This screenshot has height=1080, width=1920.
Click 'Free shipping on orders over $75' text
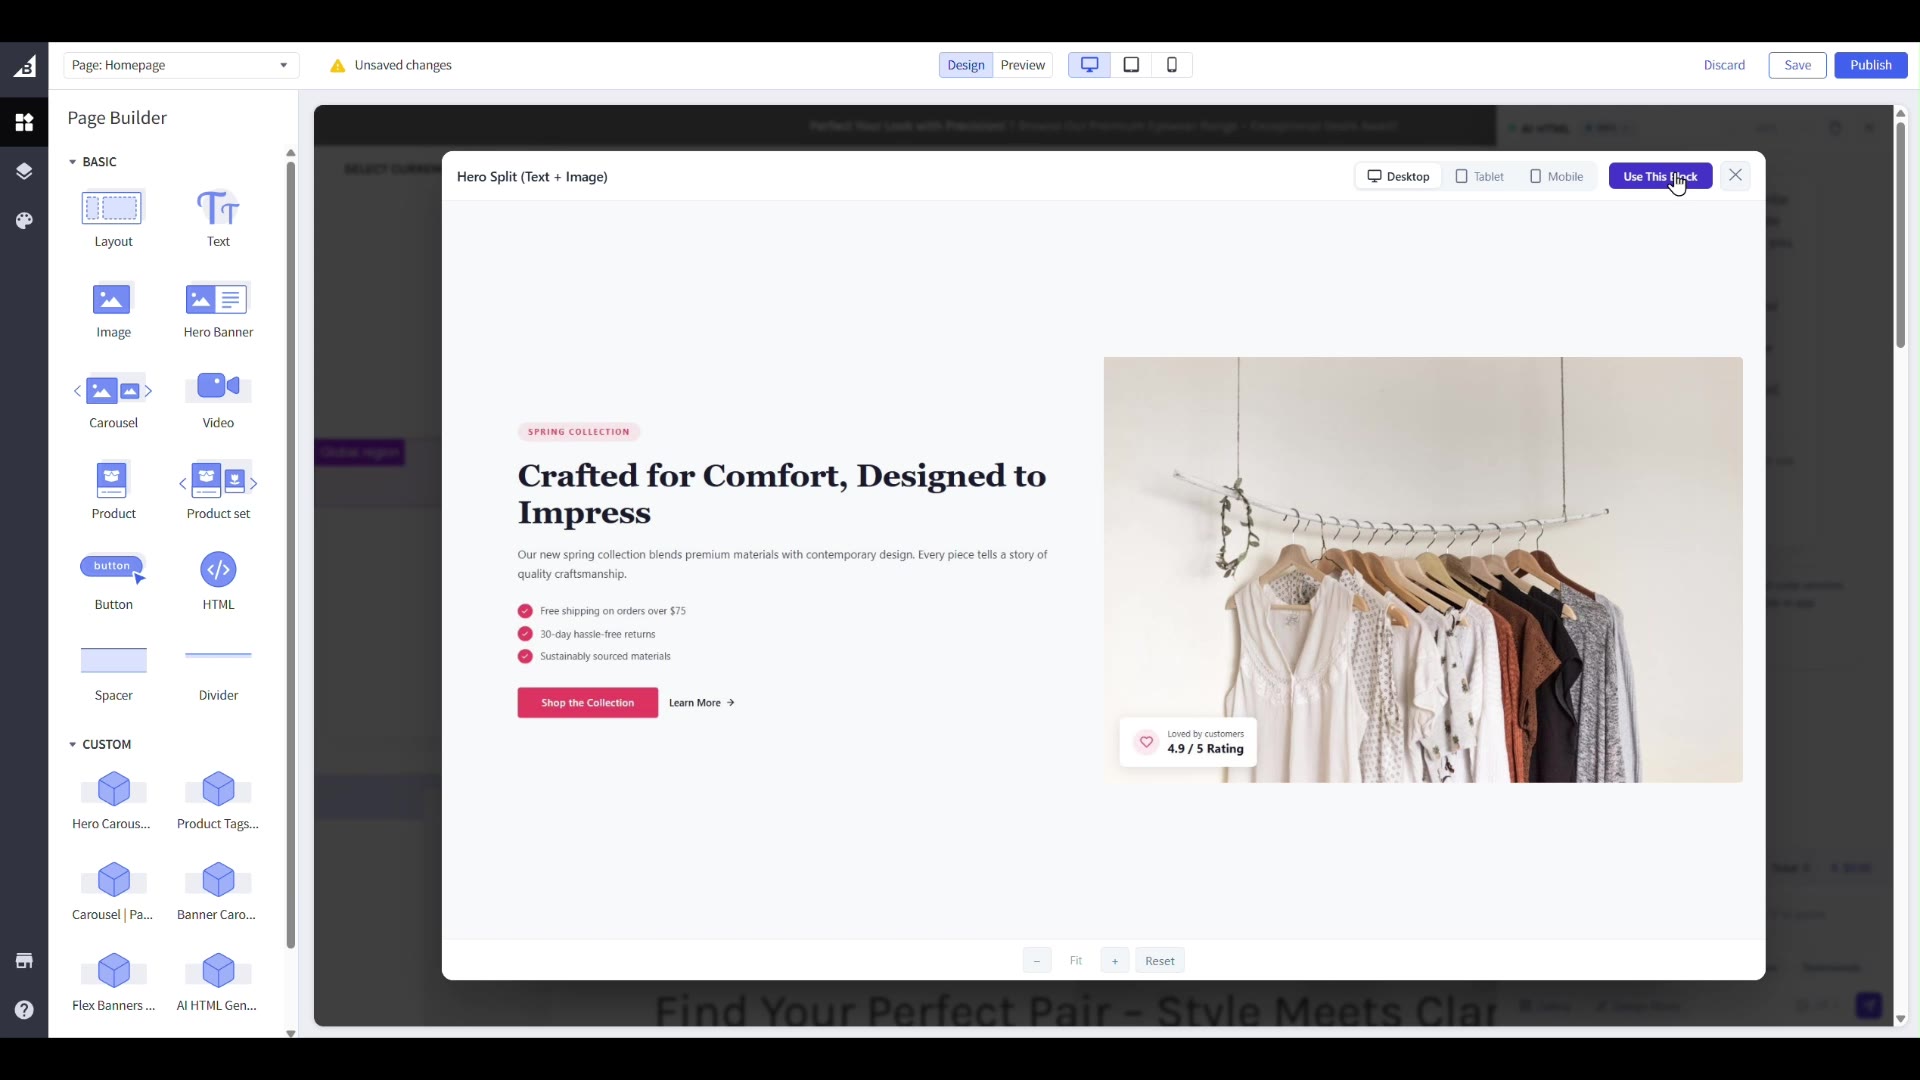tap(613, 611)
